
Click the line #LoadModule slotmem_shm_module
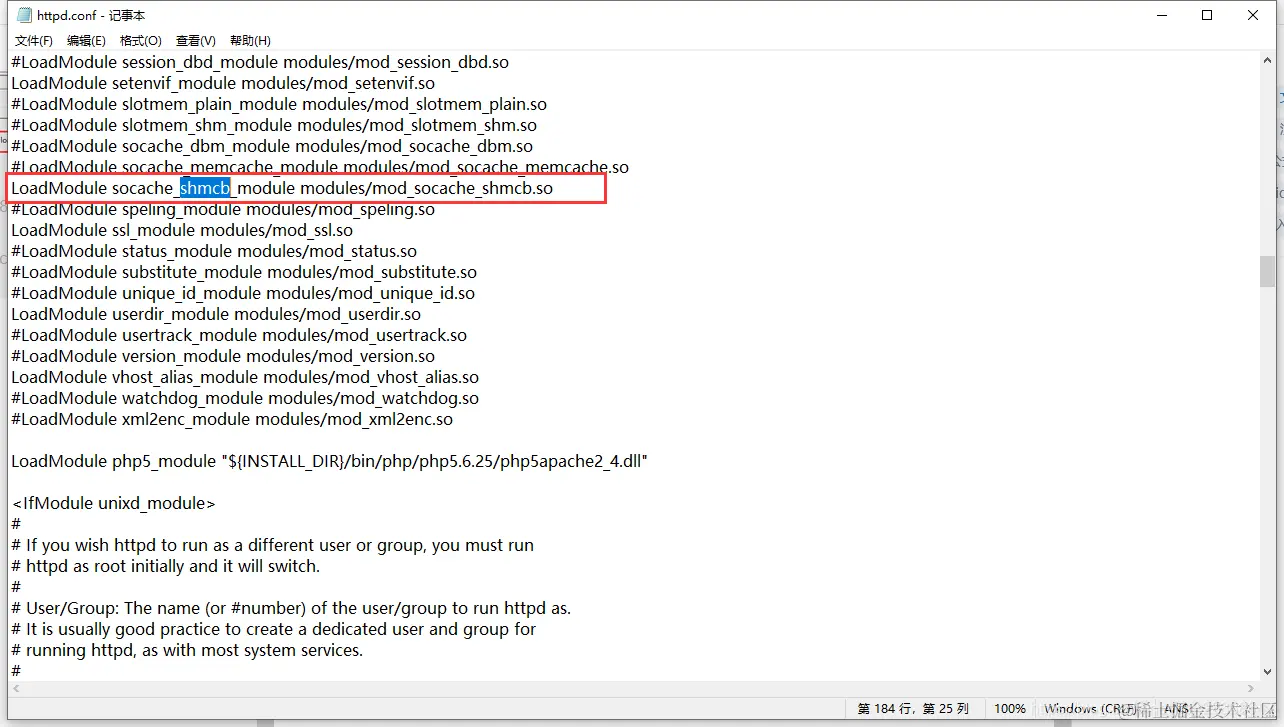click(274, 125)
